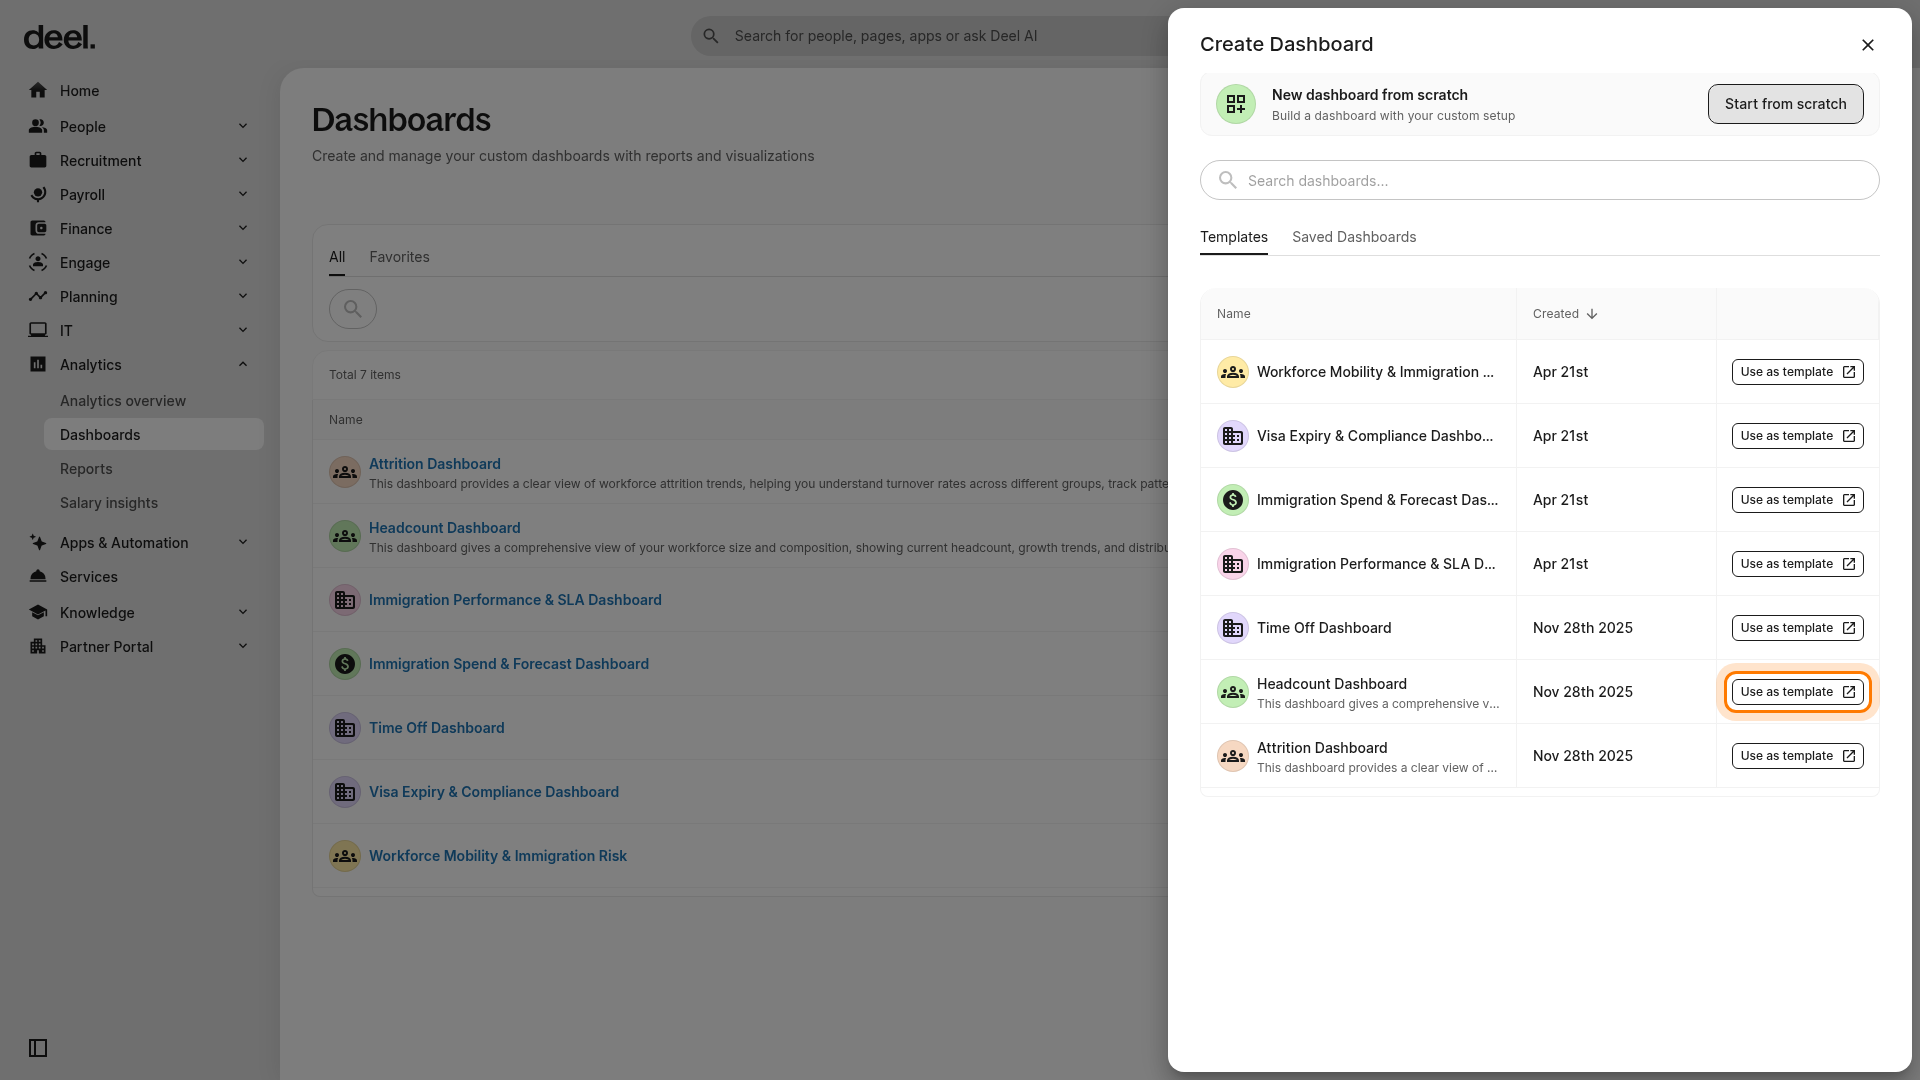This screenshot has width=1920, height=1080.
Task: Expand the Finance menu chevron
Action: (x=243, y=228)
